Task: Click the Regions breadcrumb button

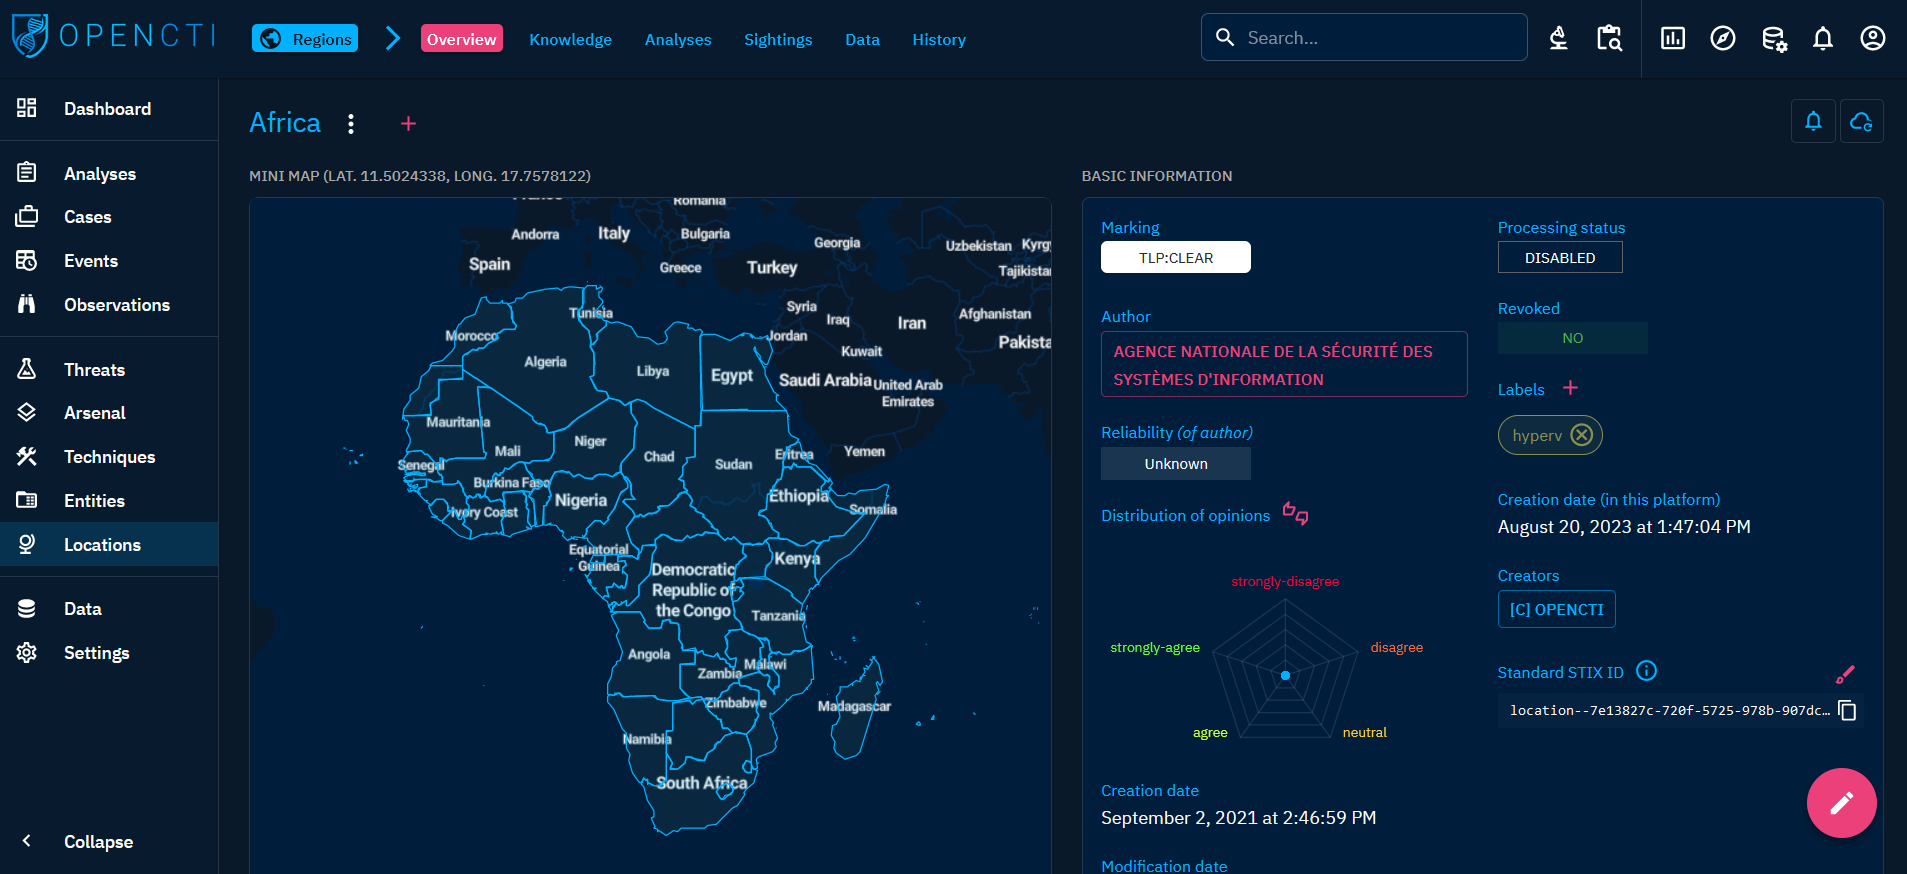Action: click(305, 39)
